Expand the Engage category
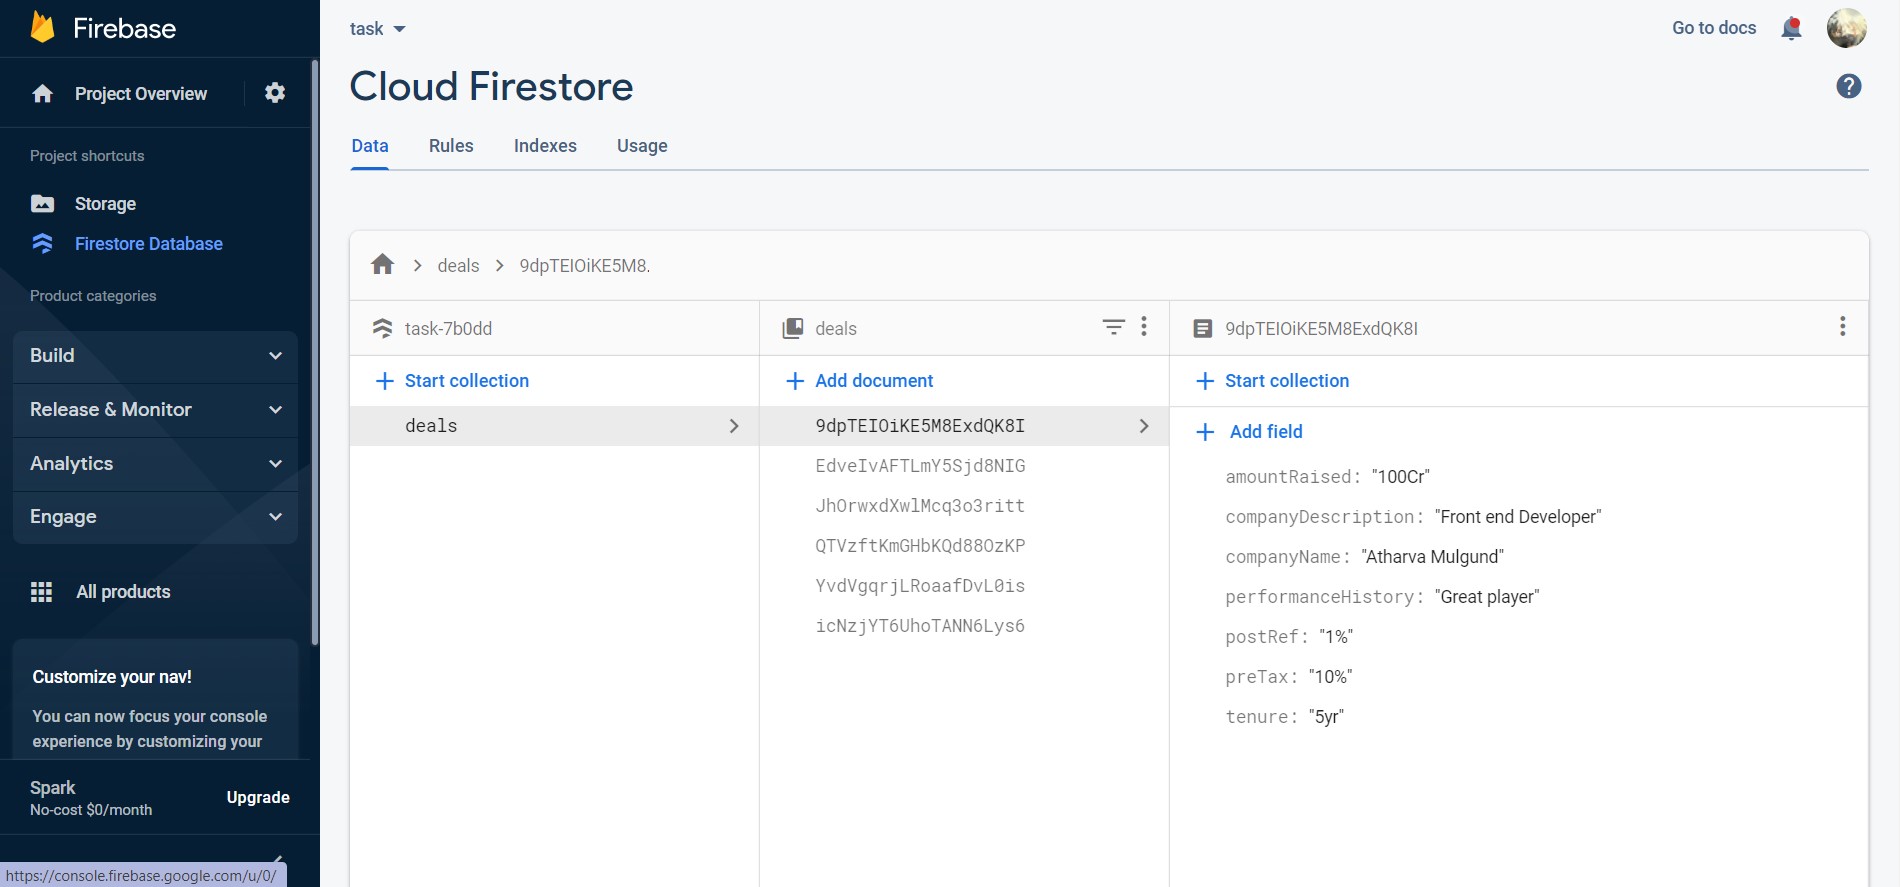Viewport: 1900px width, 887px height. tap(155, 517)
